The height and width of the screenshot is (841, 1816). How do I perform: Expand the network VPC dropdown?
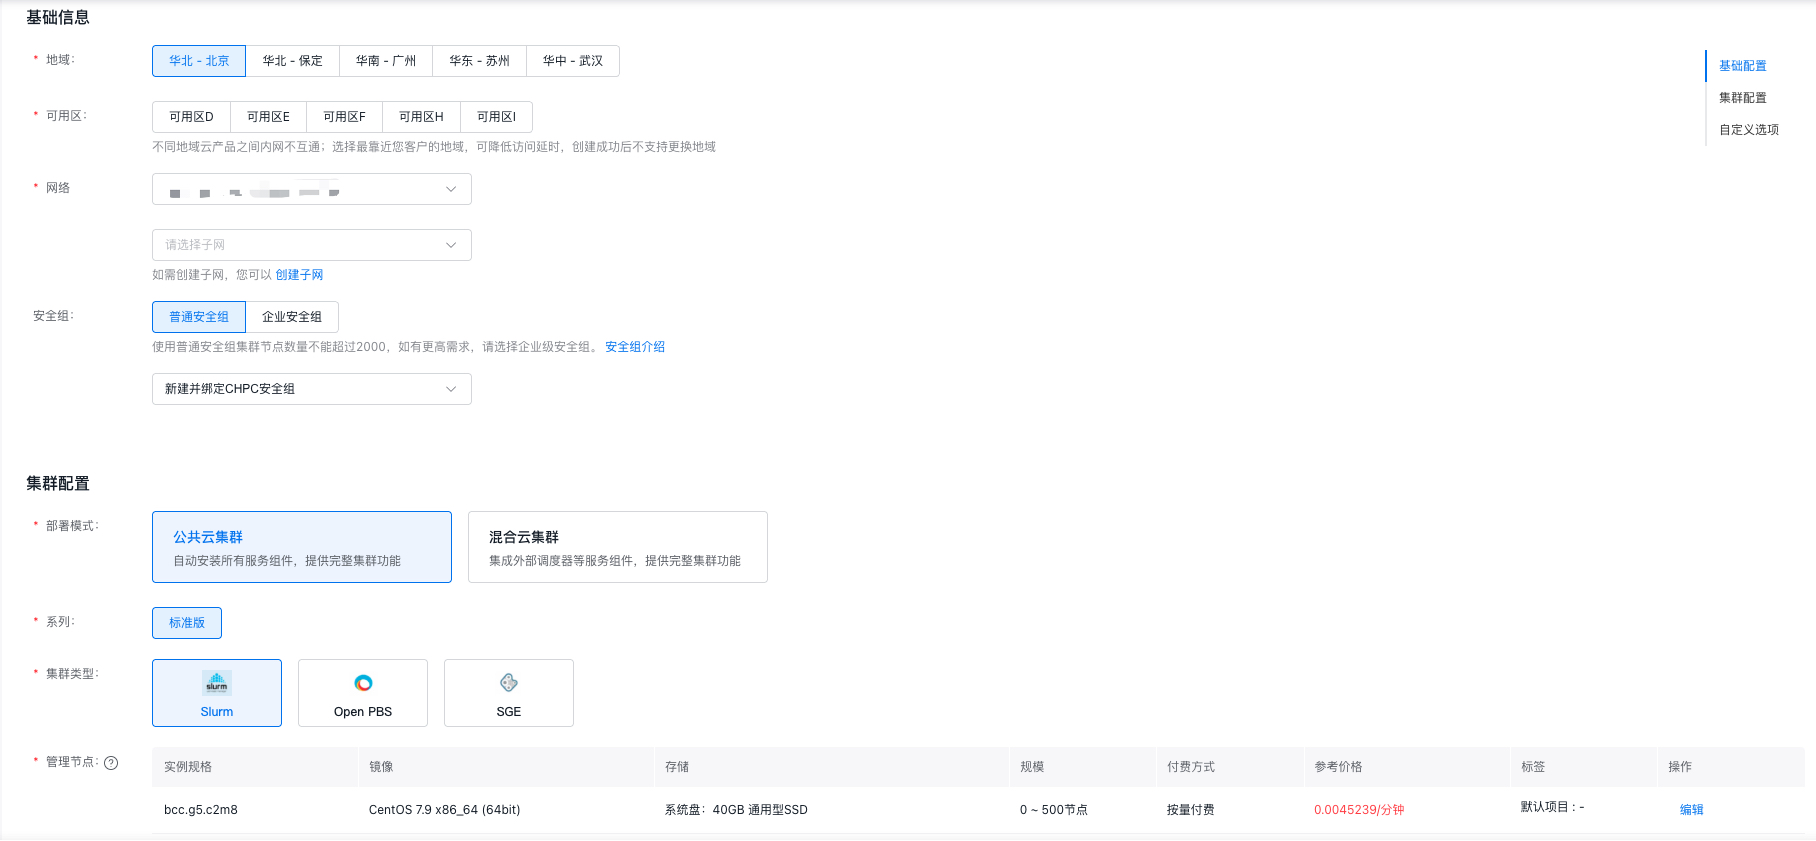312,189
